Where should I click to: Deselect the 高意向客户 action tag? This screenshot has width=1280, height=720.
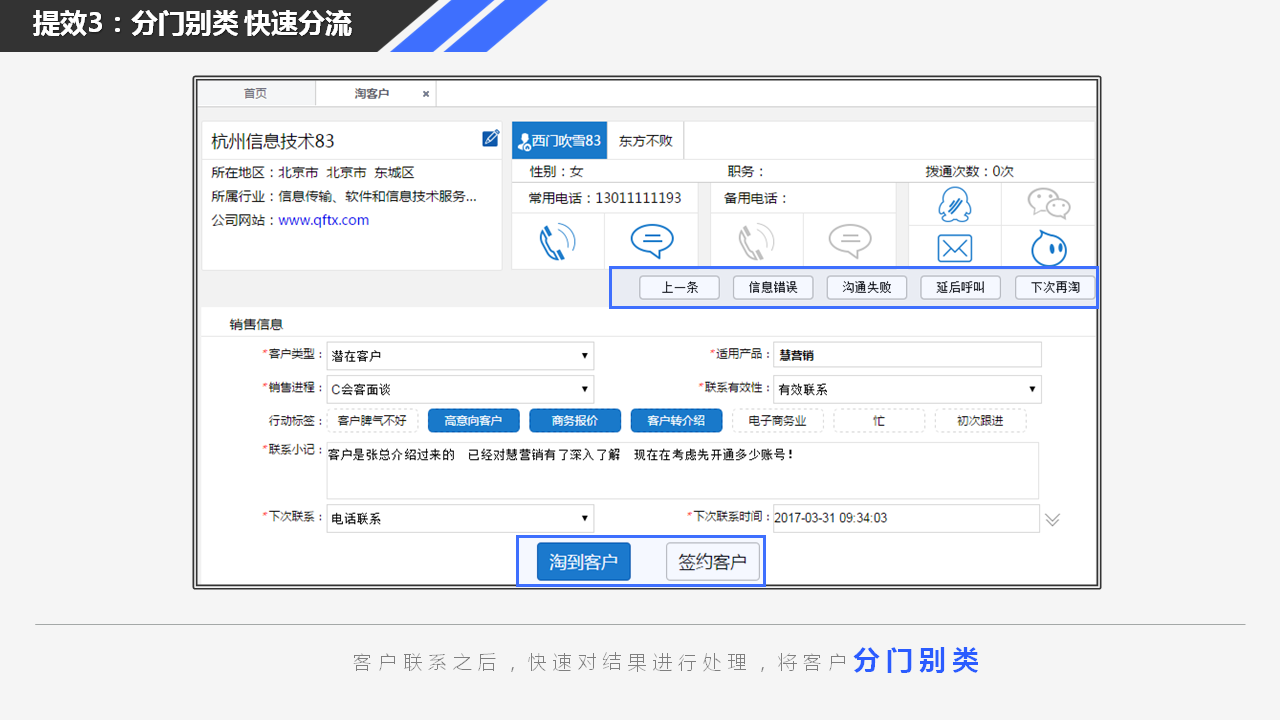tap(473, 421)
